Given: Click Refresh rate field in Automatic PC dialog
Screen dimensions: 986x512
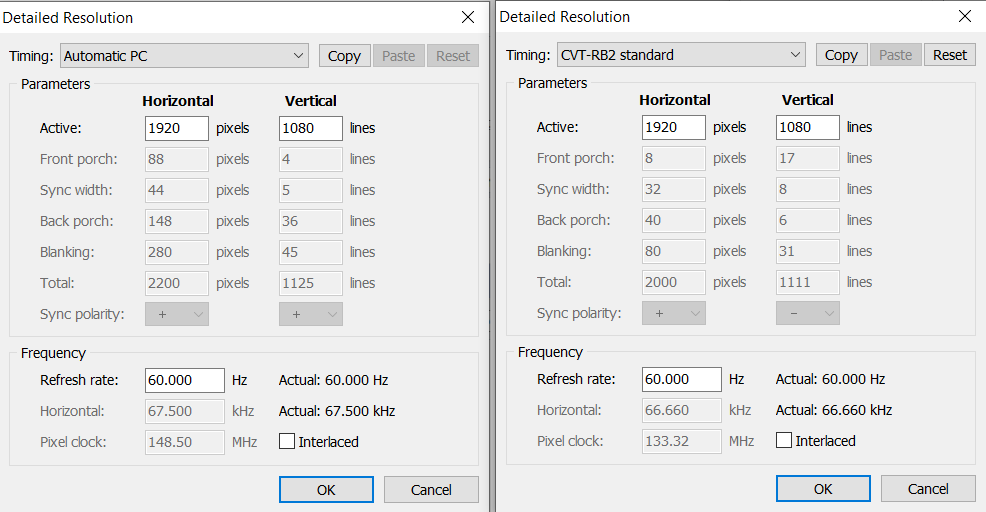Looking at the screenshot, I should click(x=184, y=381).
